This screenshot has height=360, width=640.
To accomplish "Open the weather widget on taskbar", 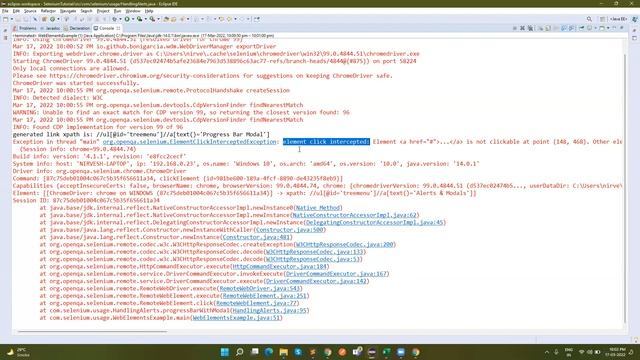I will pyautogui.click(x=18, y=352).
